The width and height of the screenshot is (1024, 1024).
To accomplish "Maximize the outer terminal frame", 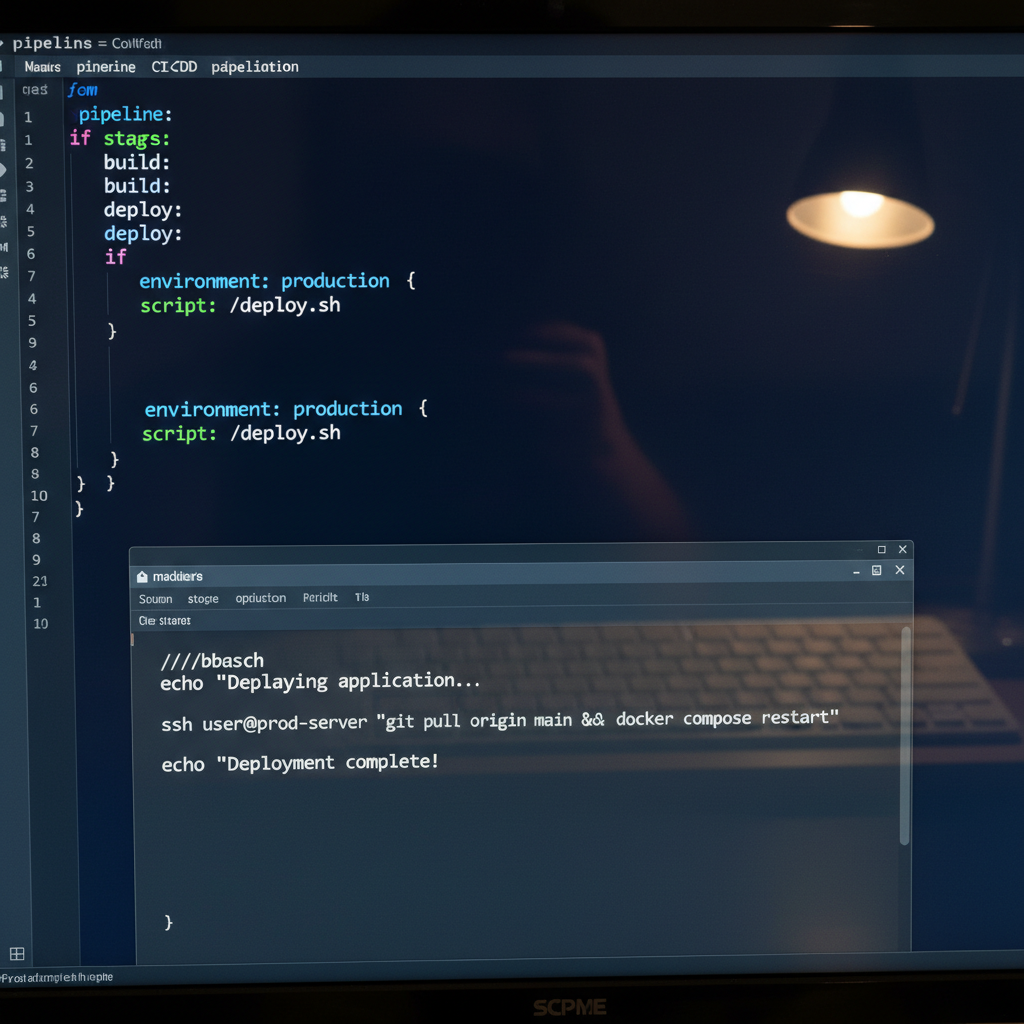I will [882, 550].
